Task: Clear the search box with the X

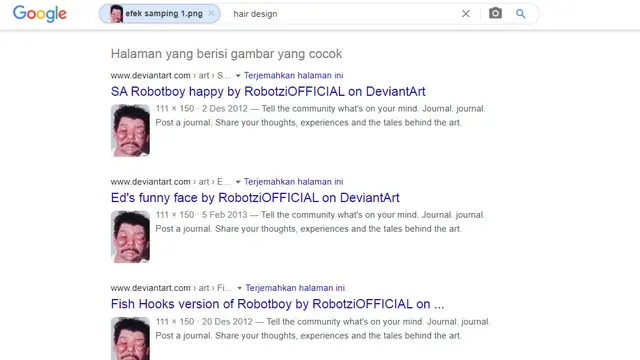Action: click(466, 14)
